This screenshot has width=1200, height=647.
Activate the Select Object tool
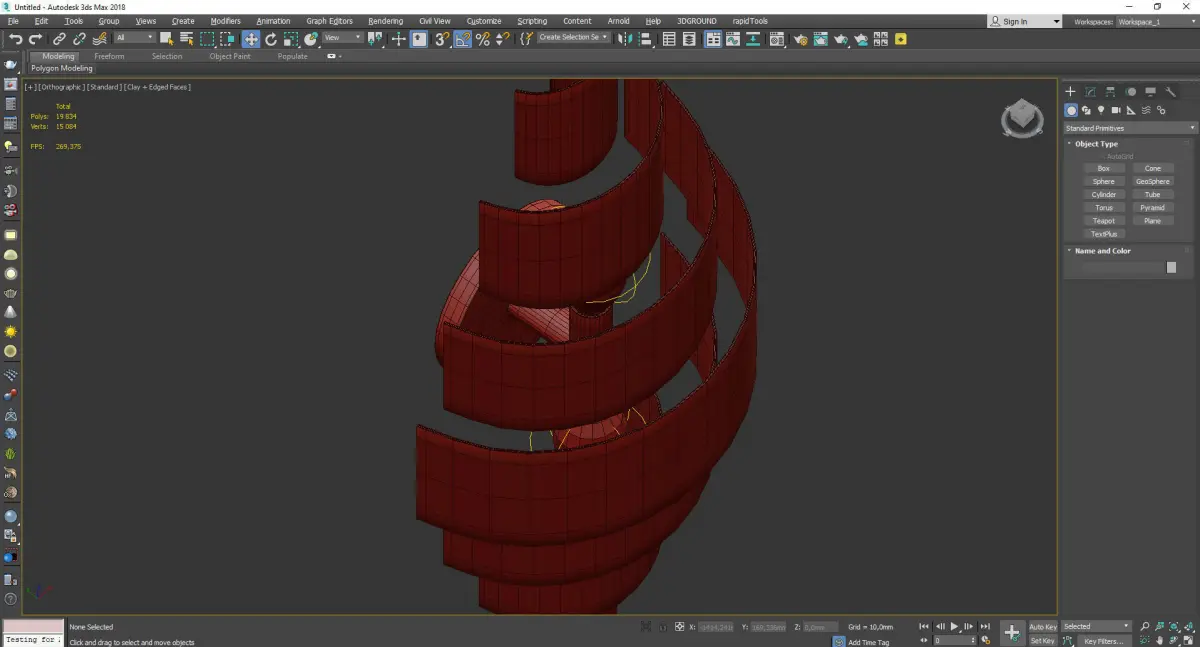pos(166,39)
